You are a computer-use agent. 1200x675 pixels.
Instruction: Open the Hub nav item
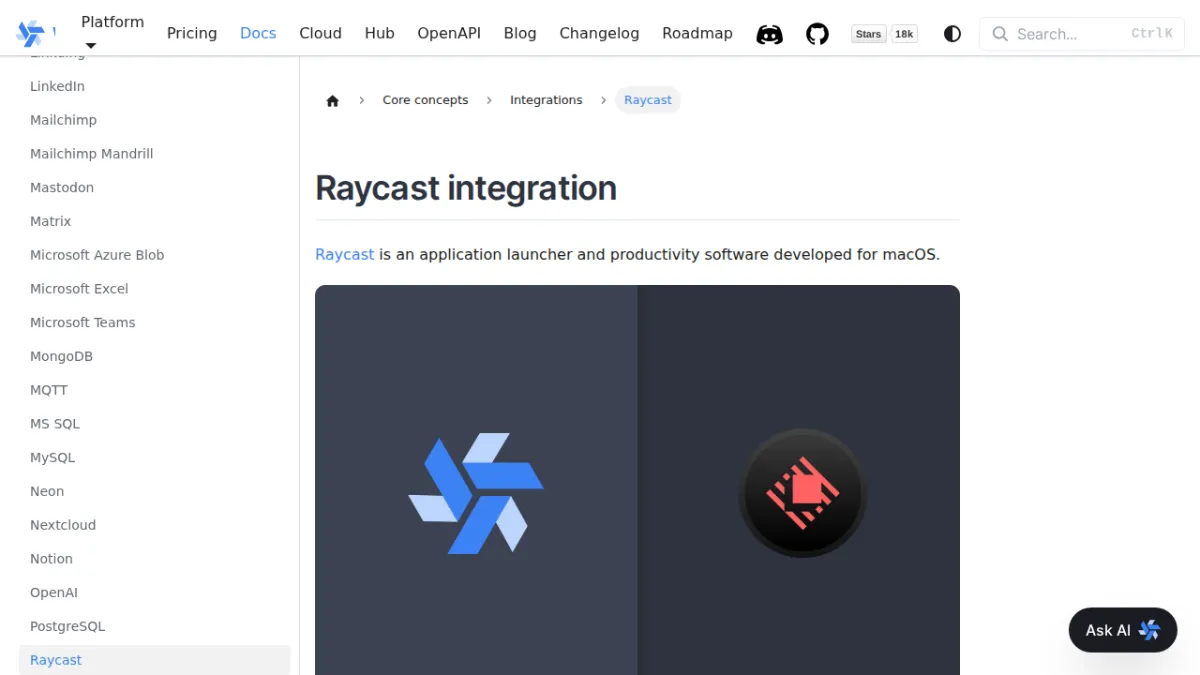[x=379, y=33]
